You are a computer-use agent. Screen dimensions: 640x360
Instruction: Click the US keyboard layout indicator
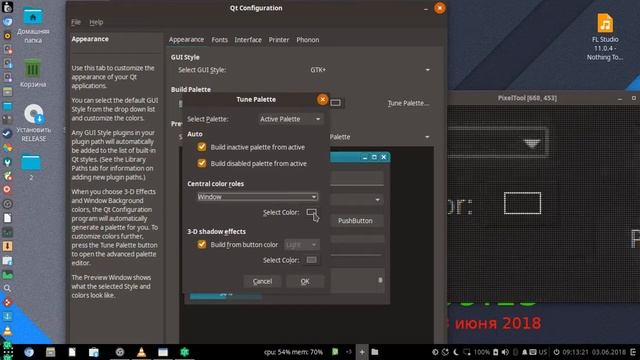click(x=542, y=352)
